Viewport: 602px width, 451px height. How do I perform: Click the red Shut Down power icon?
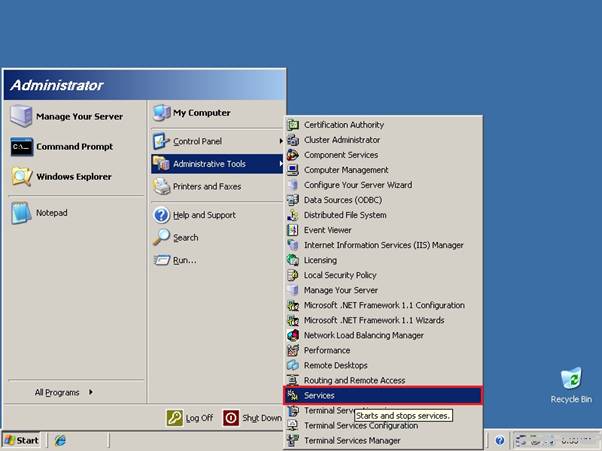click(231, 418)
